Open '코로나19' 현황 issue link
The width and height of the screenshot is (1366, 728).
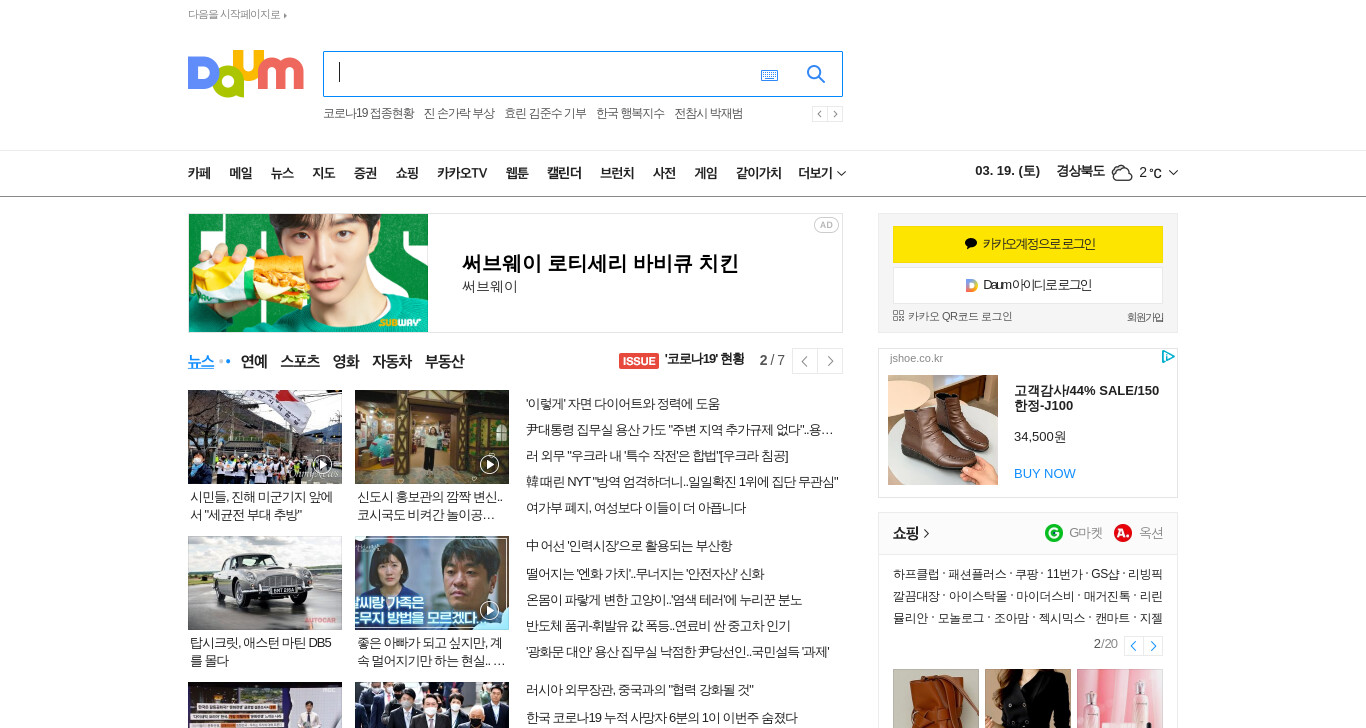(705, 360)
